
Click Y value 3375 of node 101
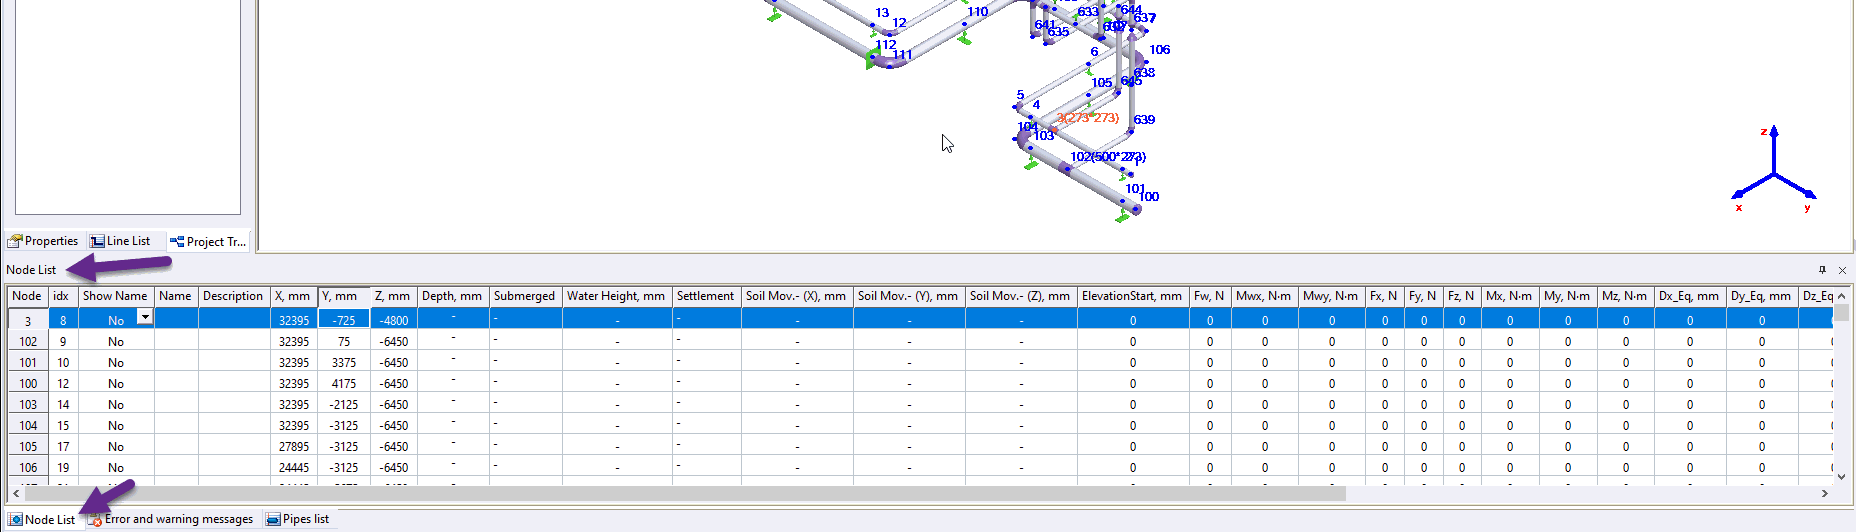[344, 362]
